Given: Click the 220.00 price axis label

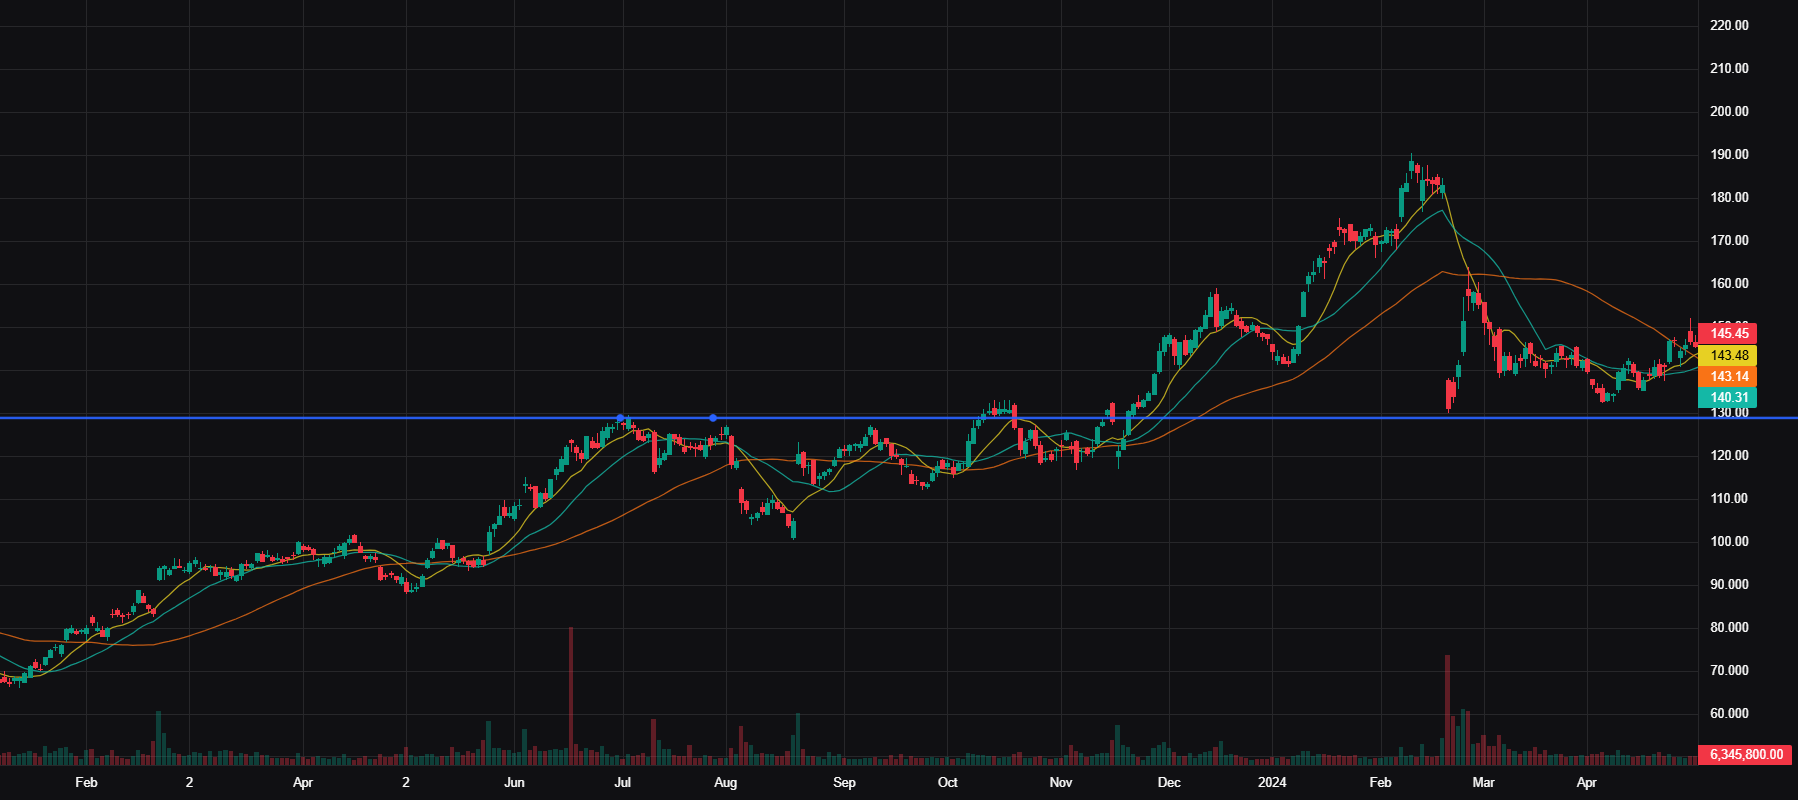Looking at the screenshot, I should (1729, 25).
